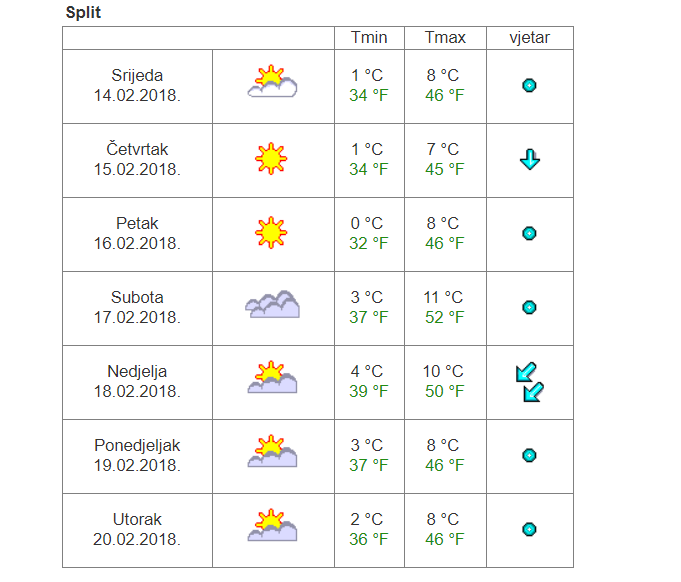Click the Subota 17.02.2018. date cell
The height and width of the screenshot is (582, 681).
click(137, 308)
